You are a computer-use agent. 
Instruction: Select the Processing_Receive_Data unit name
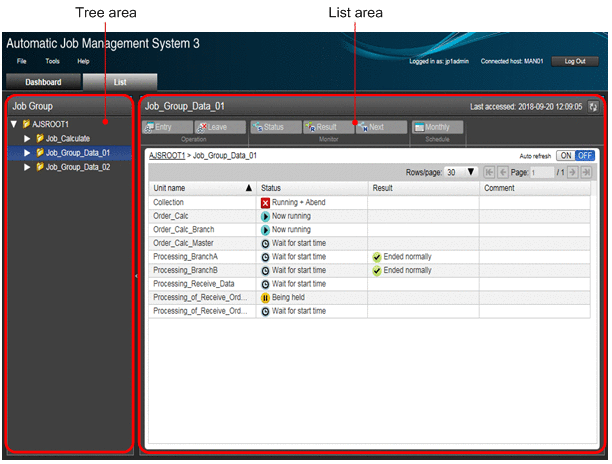click(194, 284)
